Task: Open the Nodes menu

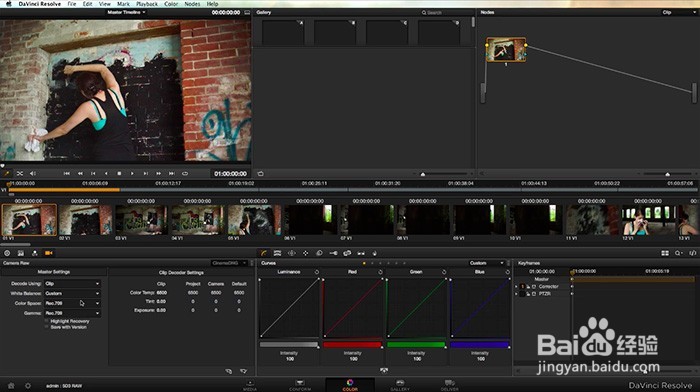Action: [192, 4]
